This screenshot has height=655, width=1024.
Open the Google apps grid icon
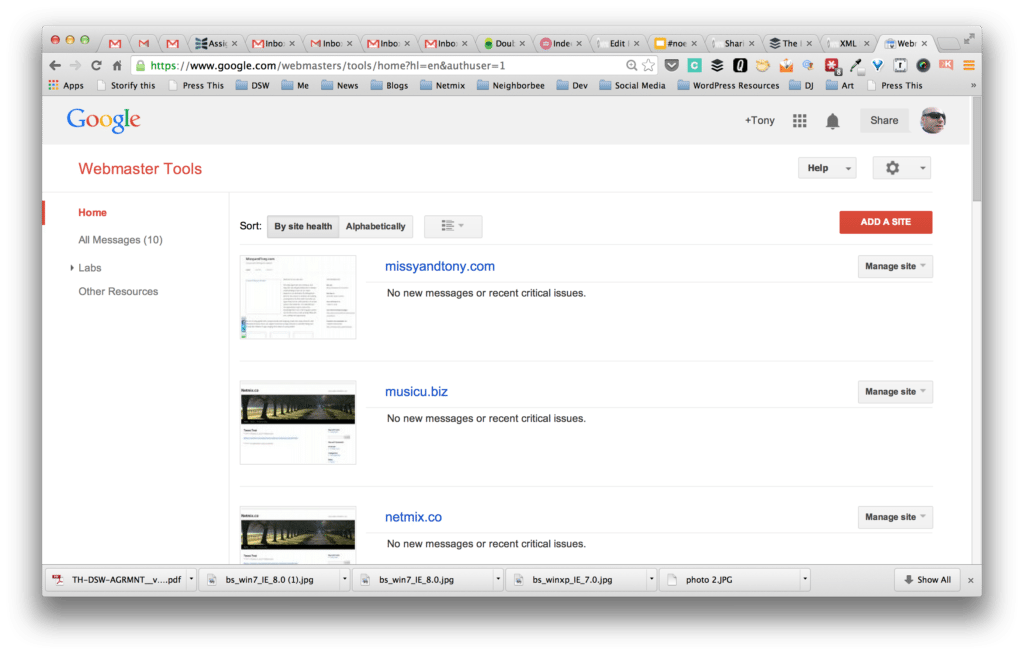coord(799,121)
